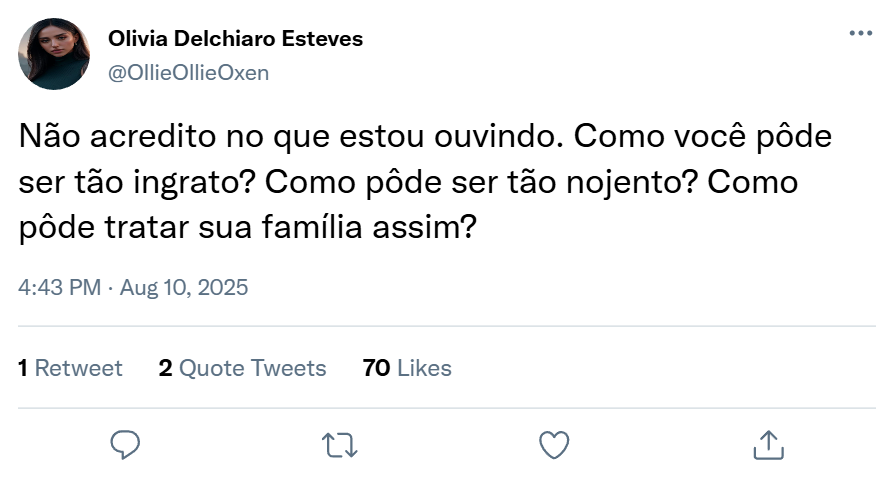Click the sentence "Não acredito no que estou ouvindo"

[x=293, y=135]
